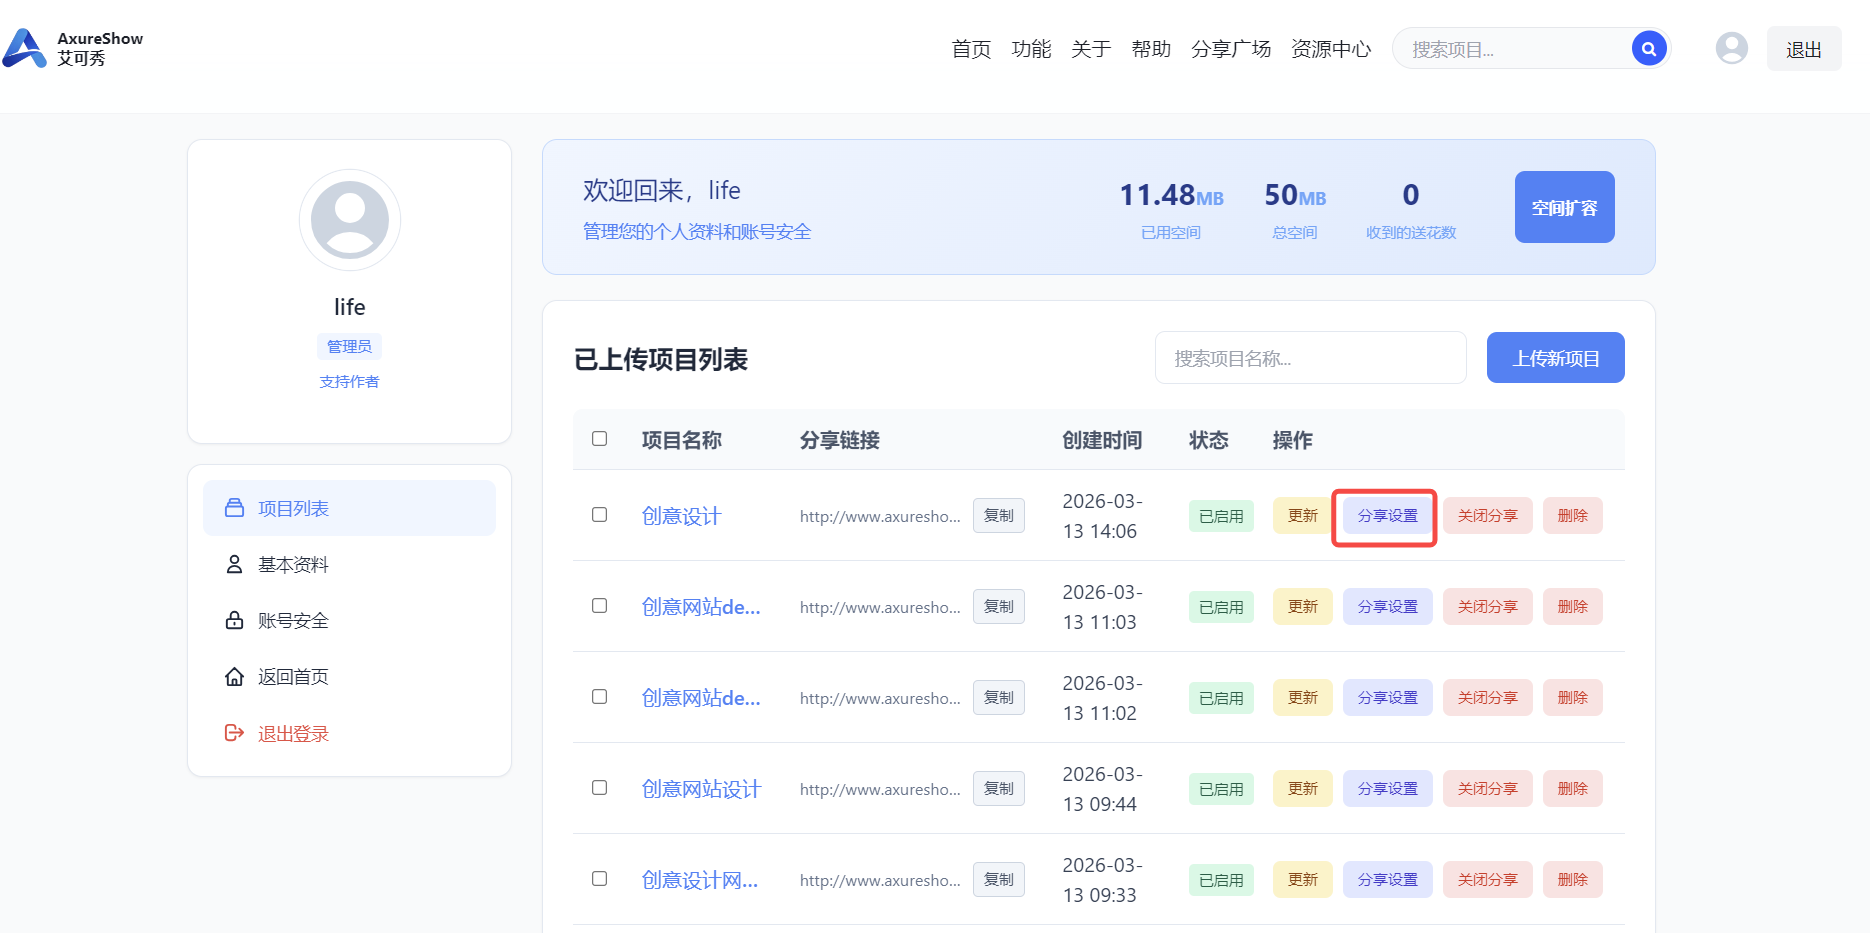
Task: Click the large profile avatar picture
Action: (350, 220)
